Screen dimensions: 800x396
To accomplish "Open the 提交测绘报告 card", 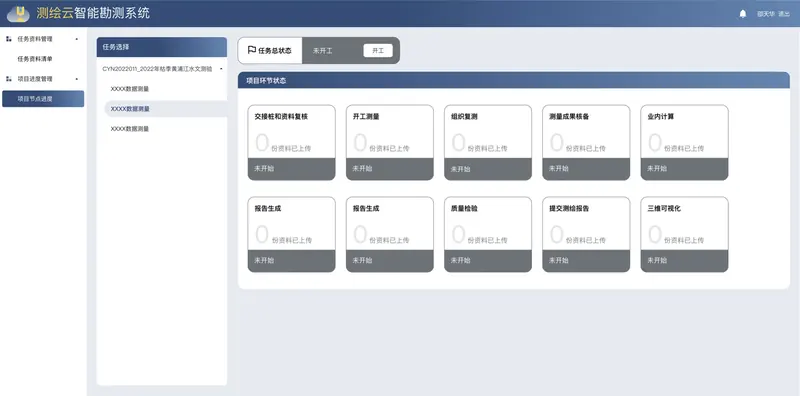I will click(586, 234).
